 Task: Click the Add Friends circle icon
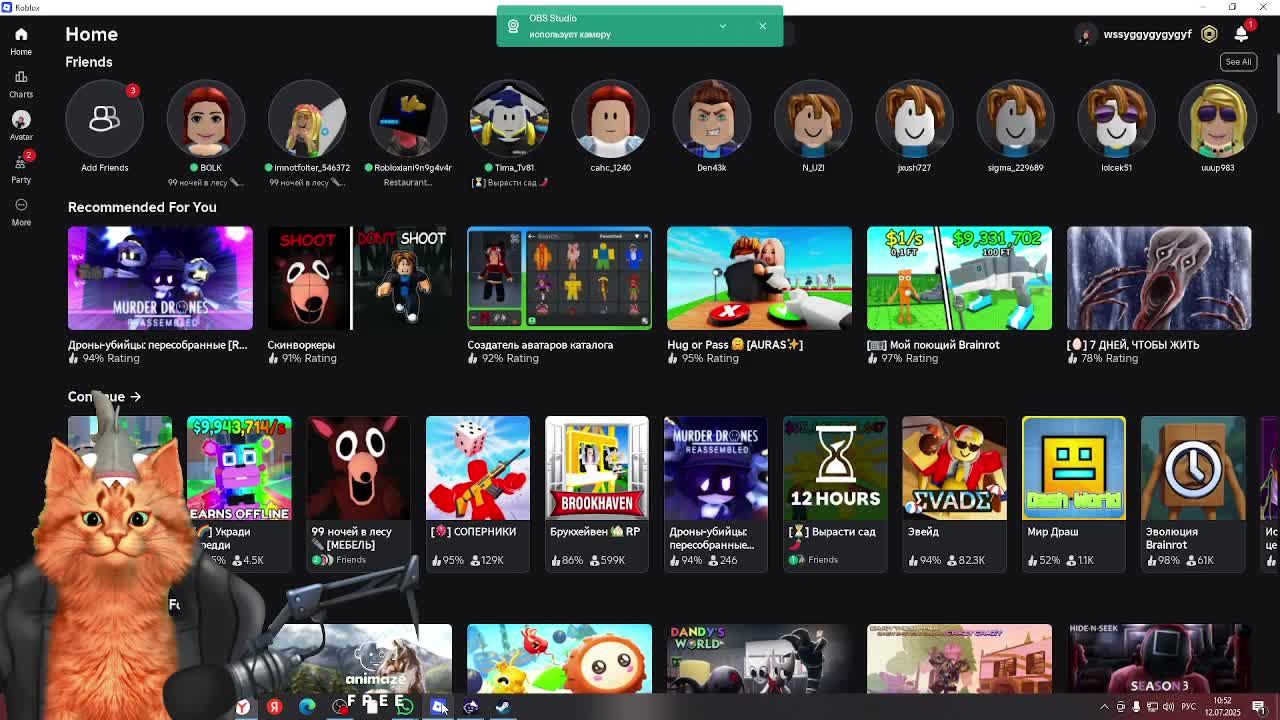(104, 119)
